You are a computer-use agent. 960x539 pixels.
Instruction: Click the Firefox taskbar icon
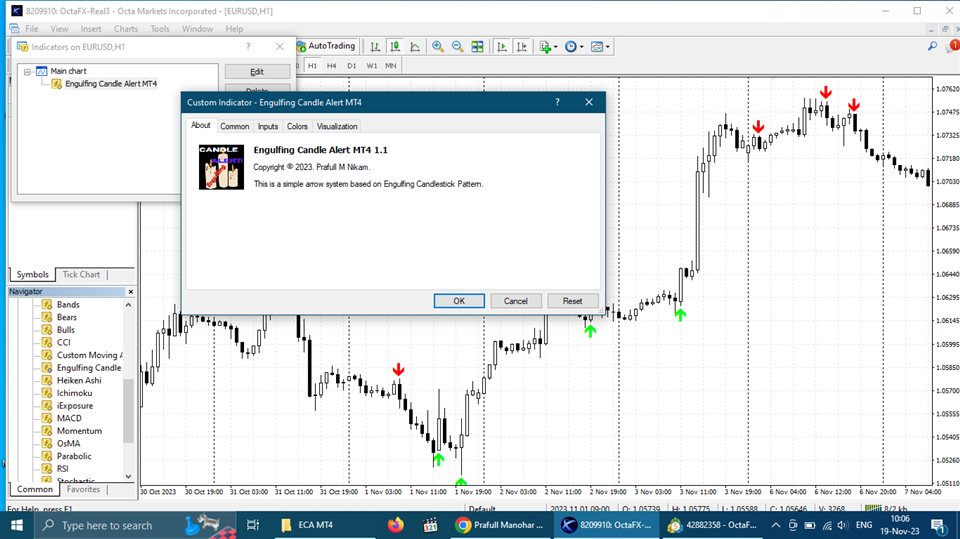pos(396,525)
